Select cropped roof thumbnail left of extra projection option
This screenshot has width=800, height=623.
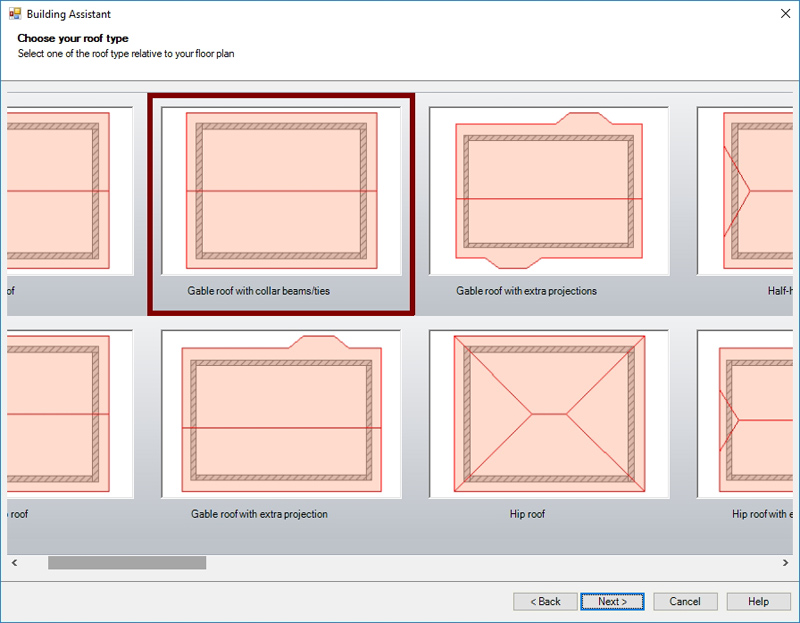click(70, 413)
